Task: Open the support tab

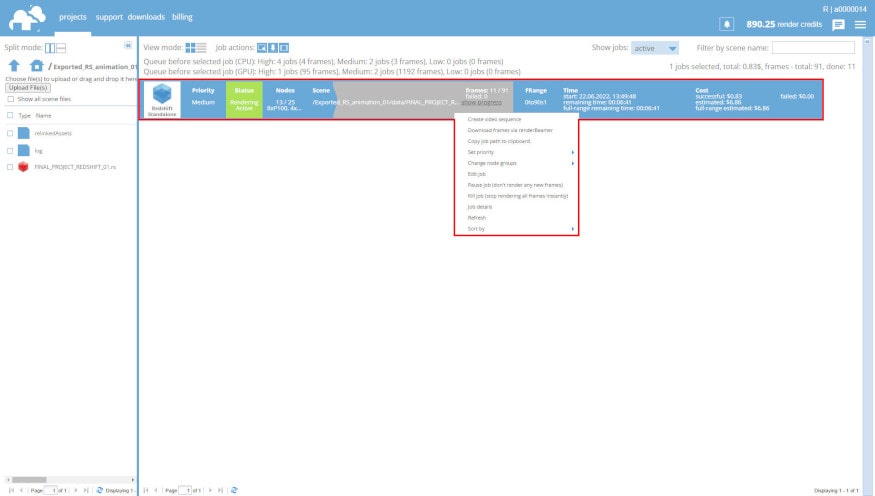Action: [x=109, y=17]
